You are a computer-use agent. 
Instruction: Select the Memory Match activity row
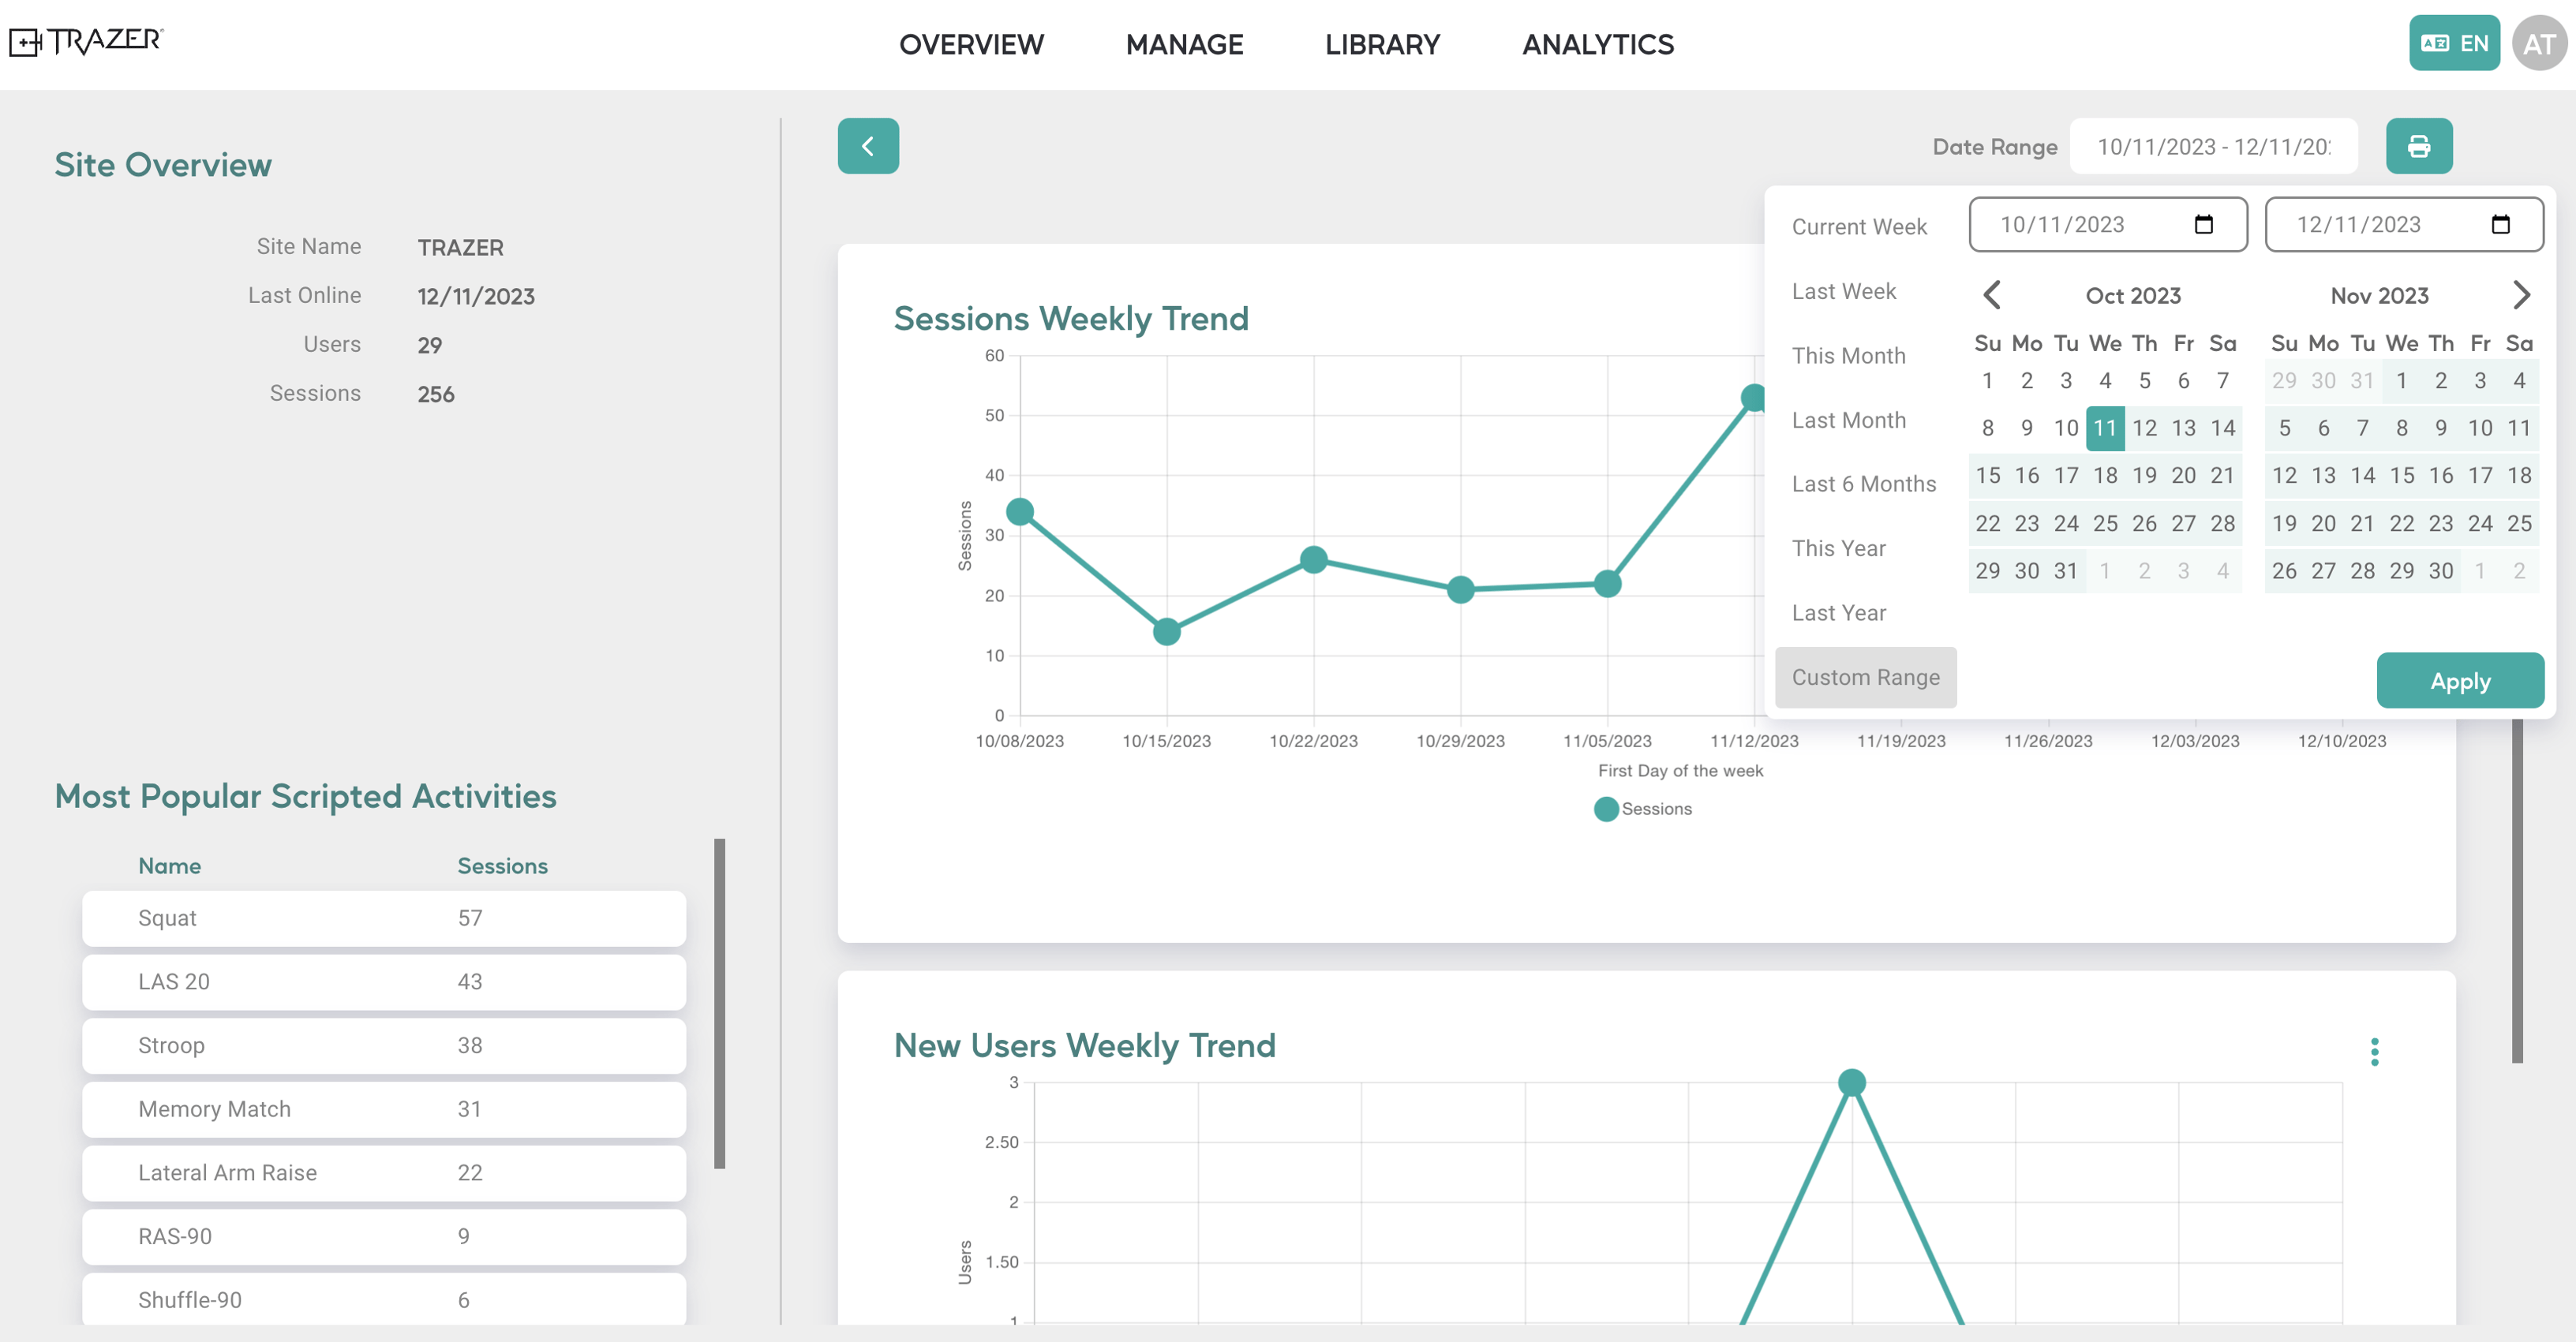point(384,1109)
